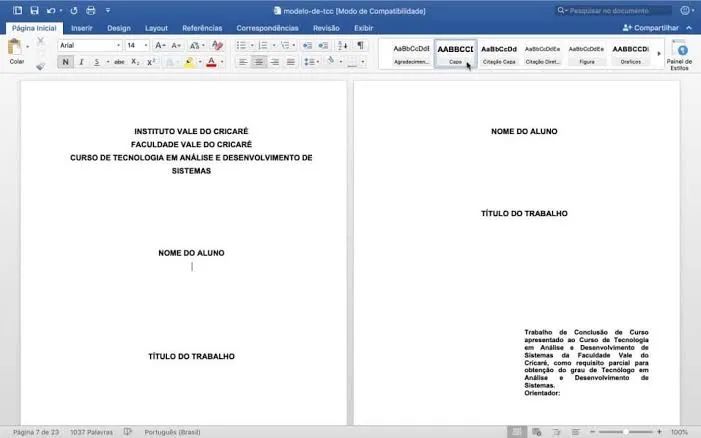Image resolution: width=701 pixels, height=438 pixels.
Task: Toggle bold (N) formatting
Action: click(x=65, y=62)
